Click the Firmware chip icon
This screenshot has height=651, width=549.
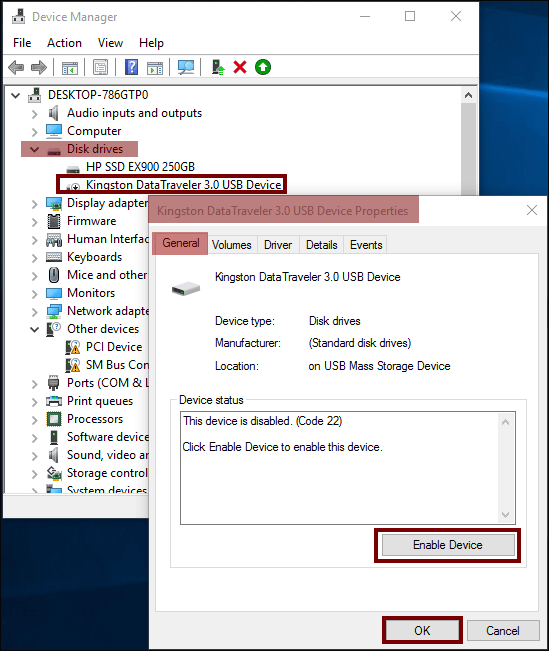click(54, 221)
